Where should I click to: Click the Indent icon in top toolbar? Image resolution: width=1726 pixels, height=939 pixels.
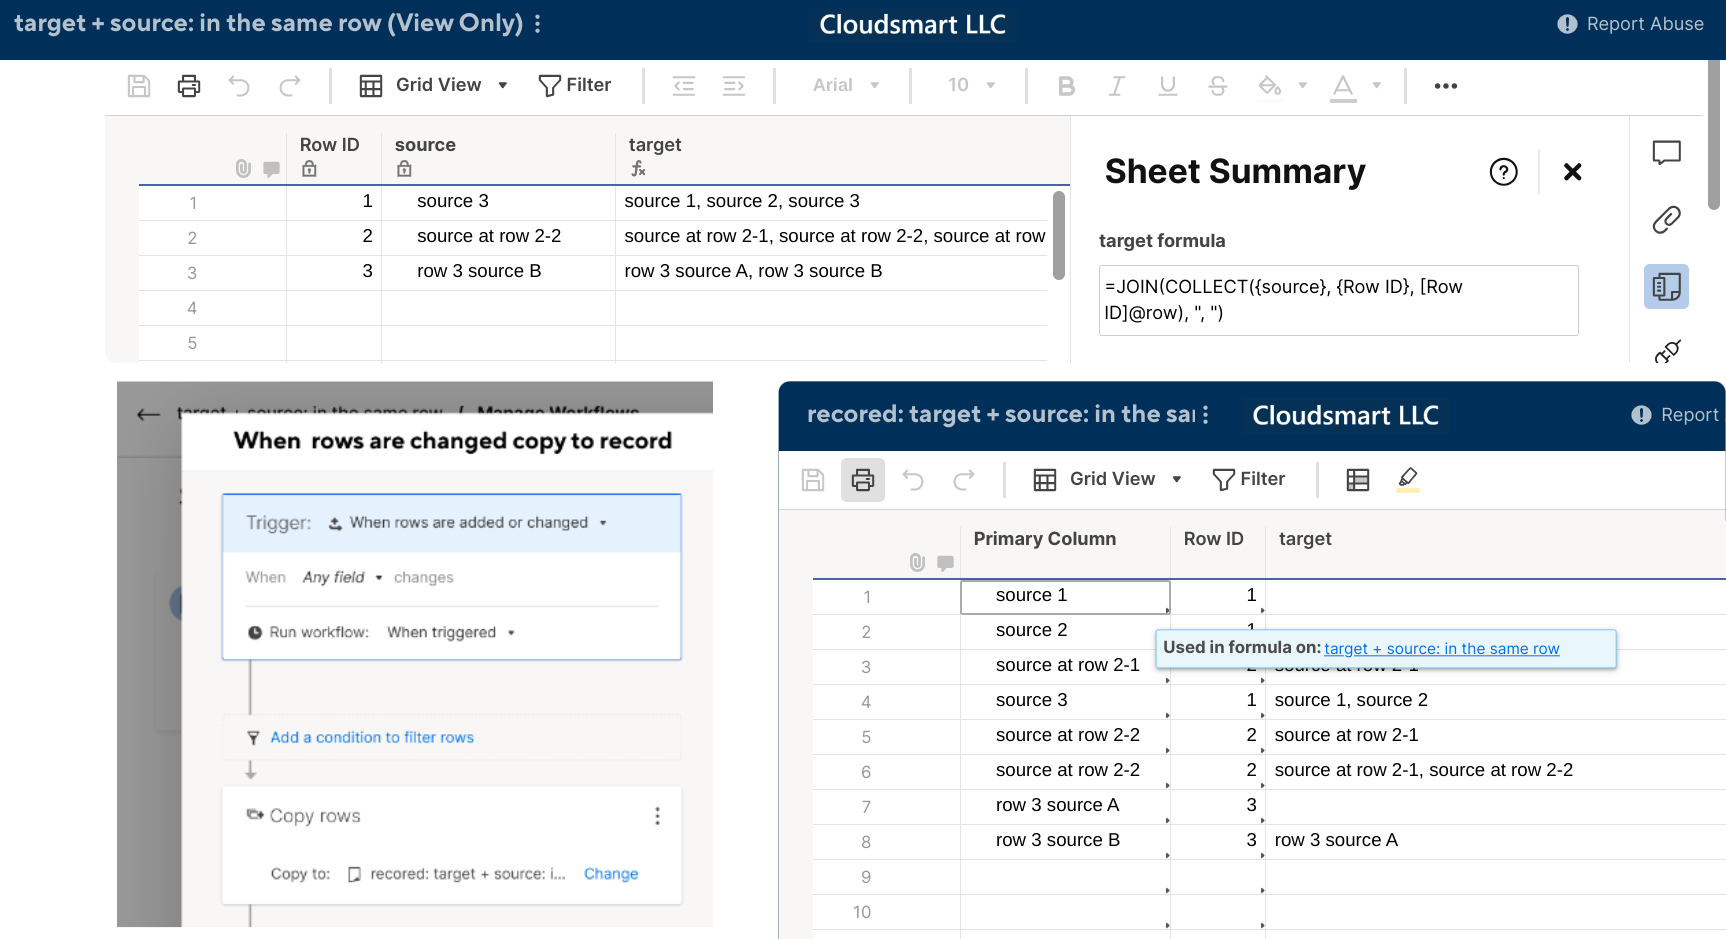pos(734,86)
